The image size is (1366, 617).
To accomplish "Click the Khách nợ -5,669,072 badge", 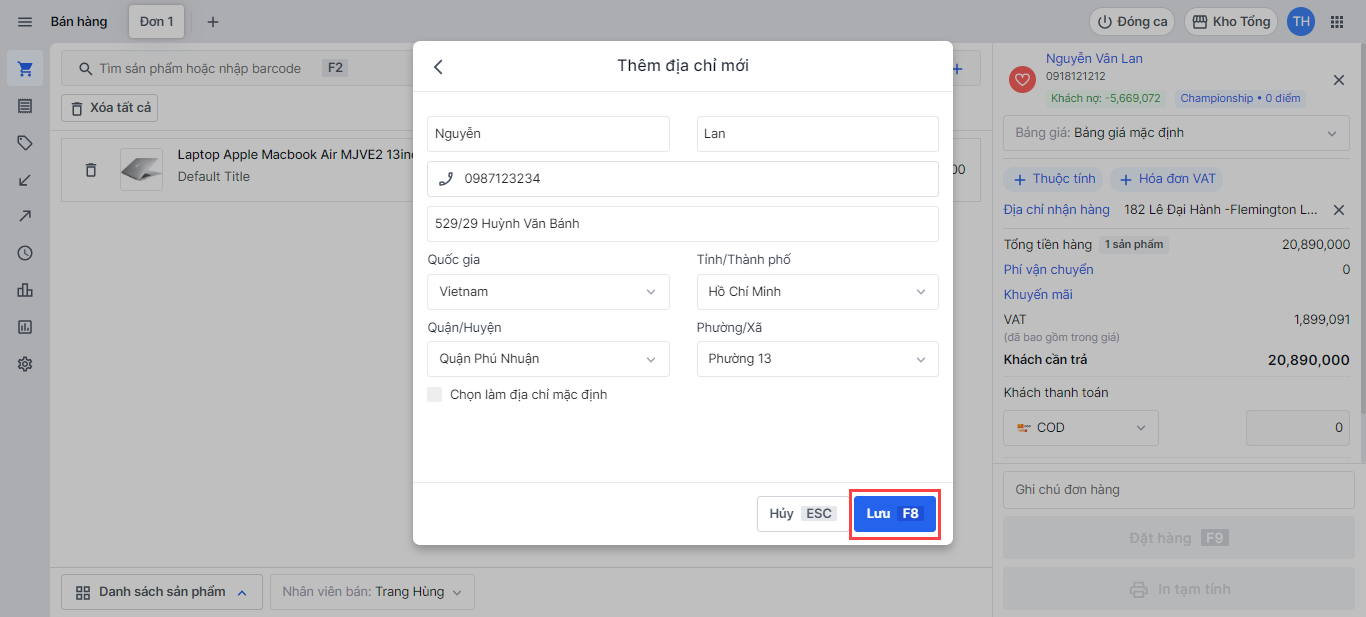I will coord(1106,98).
